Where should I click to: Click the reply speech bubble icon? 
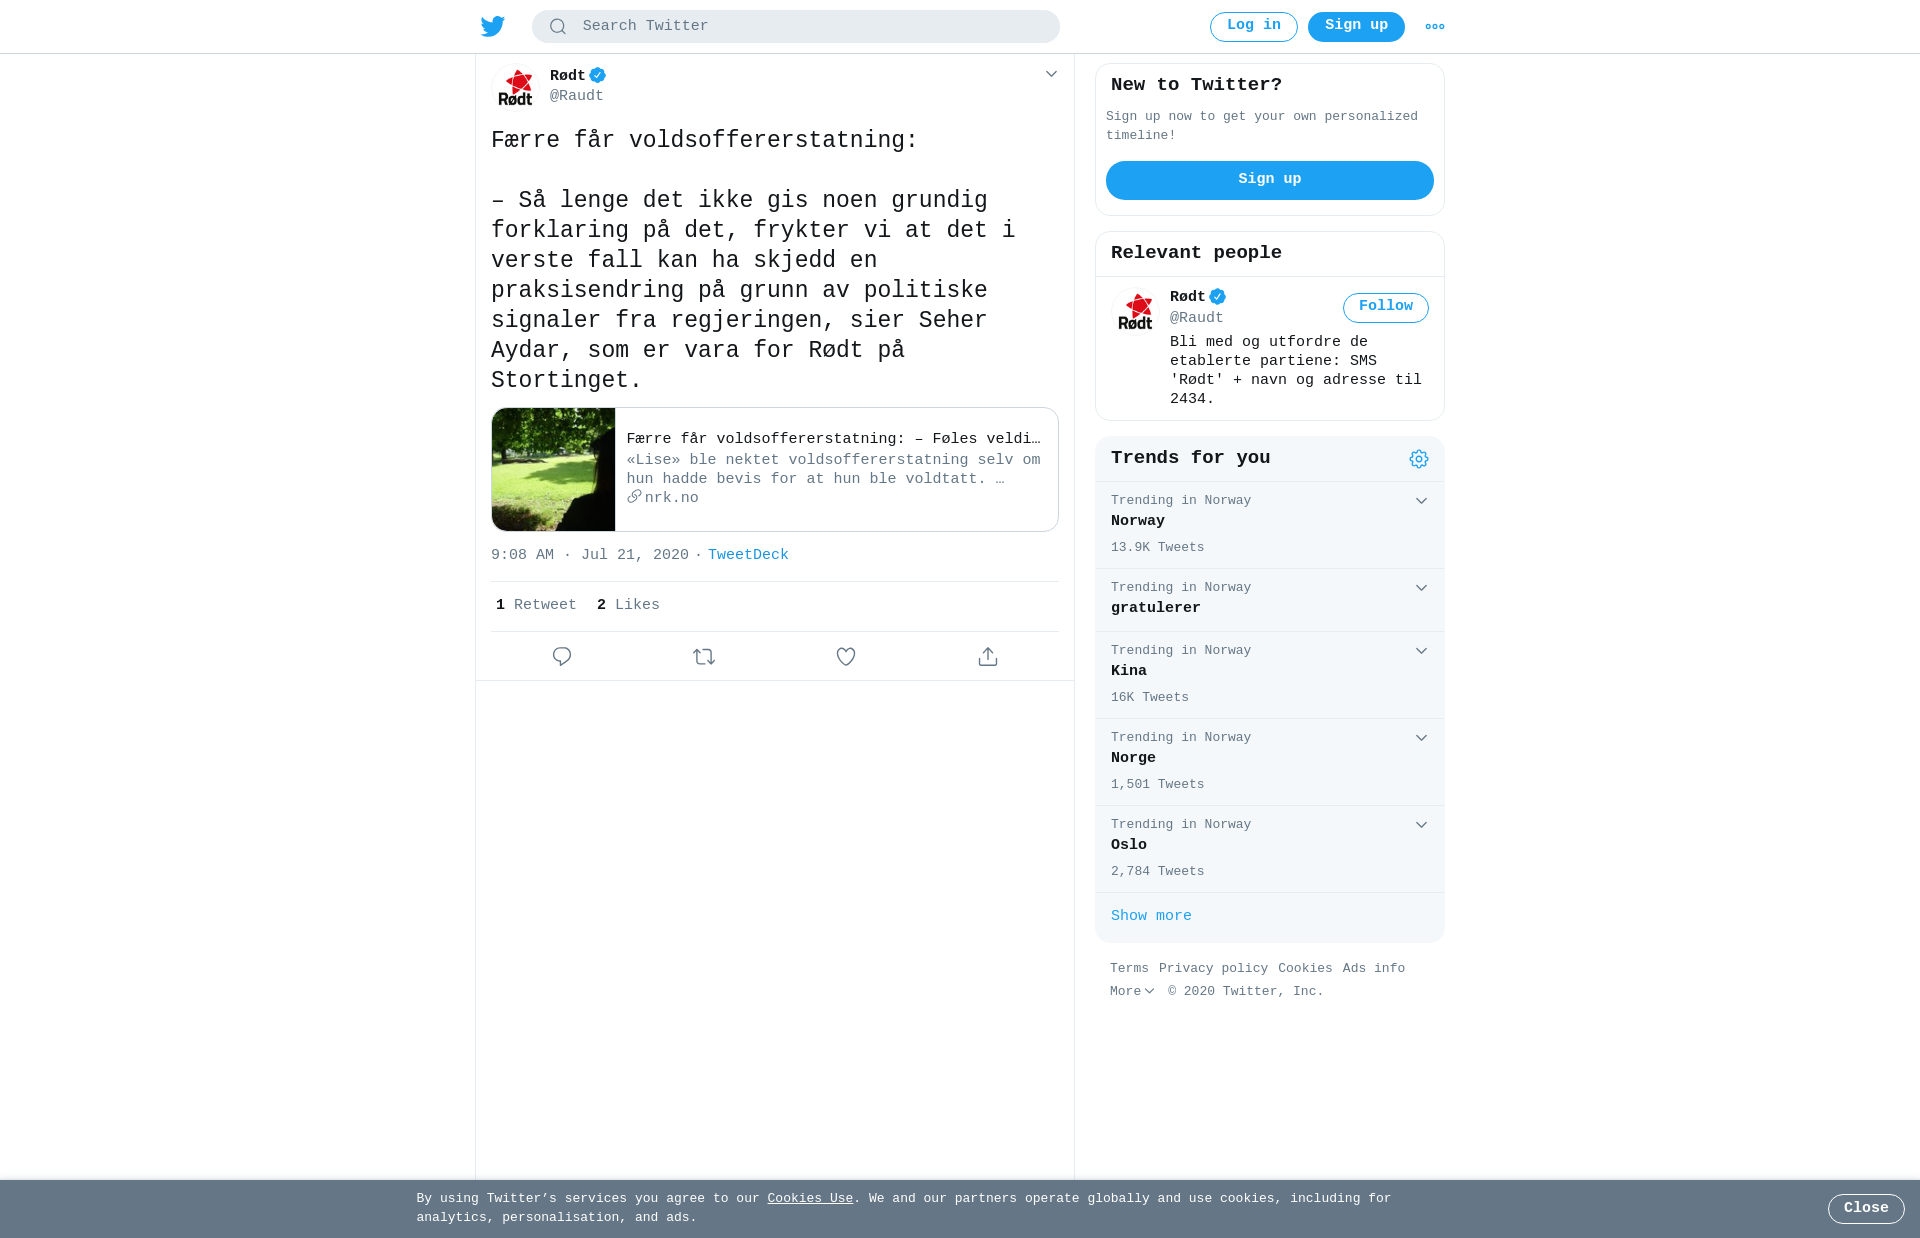562,657
